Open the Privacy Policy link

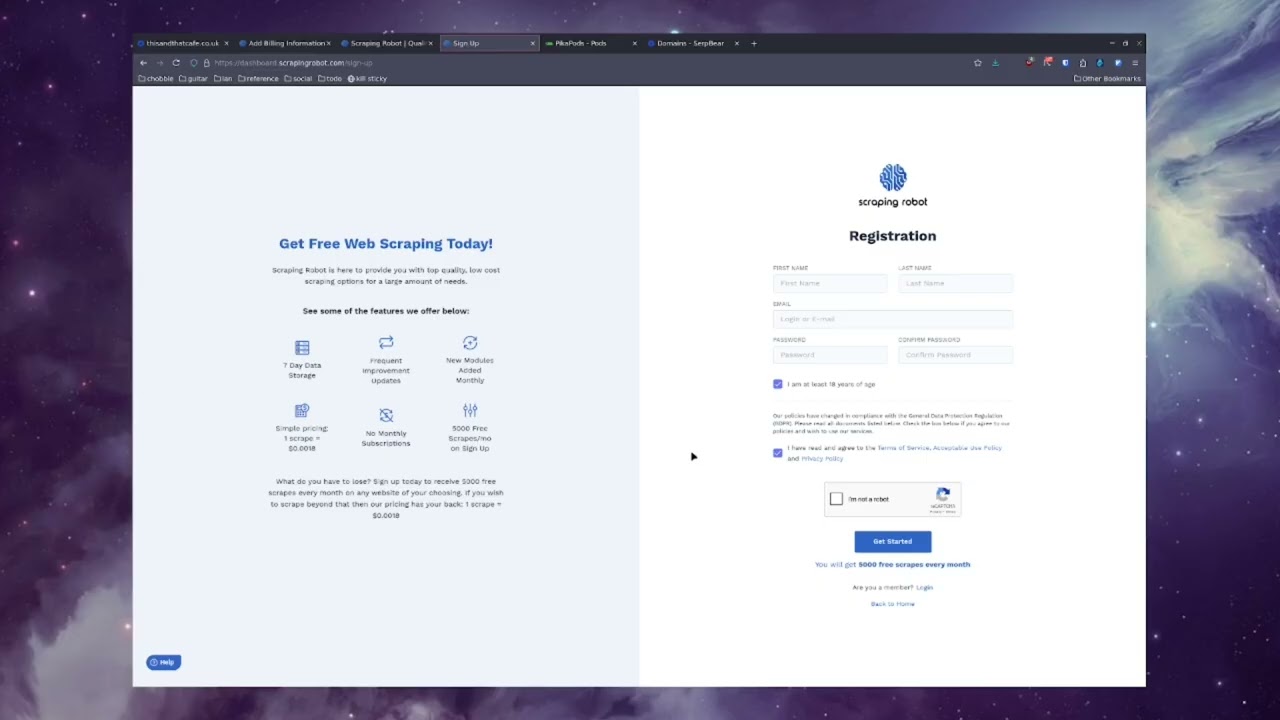point(822,458)
